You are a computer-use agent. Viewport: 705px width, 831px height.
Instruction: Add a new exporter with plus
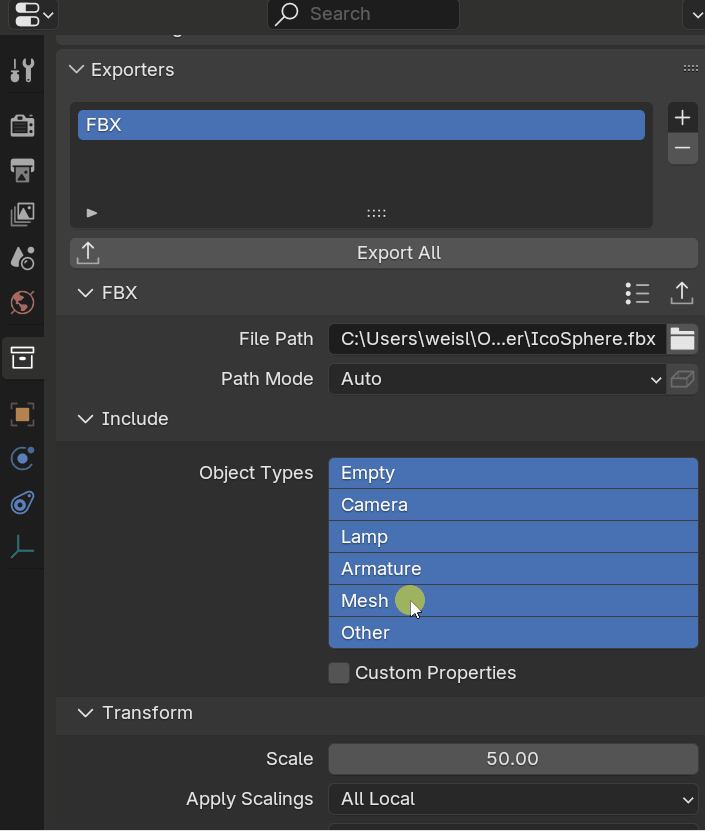pyautogui.click(x=682, y=118)
